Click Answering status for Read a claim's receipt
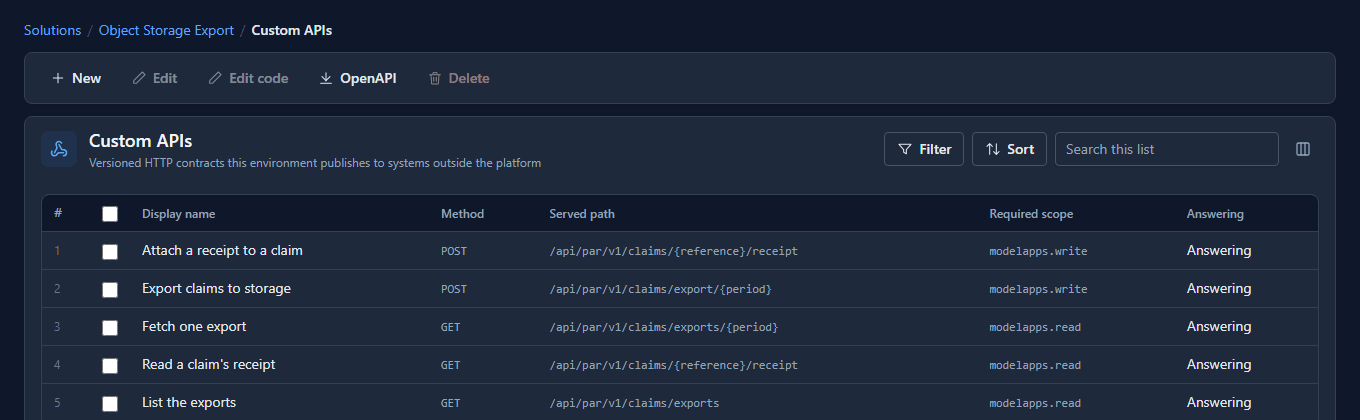This screenshot has height=420, width=1360. (1219, 364)
